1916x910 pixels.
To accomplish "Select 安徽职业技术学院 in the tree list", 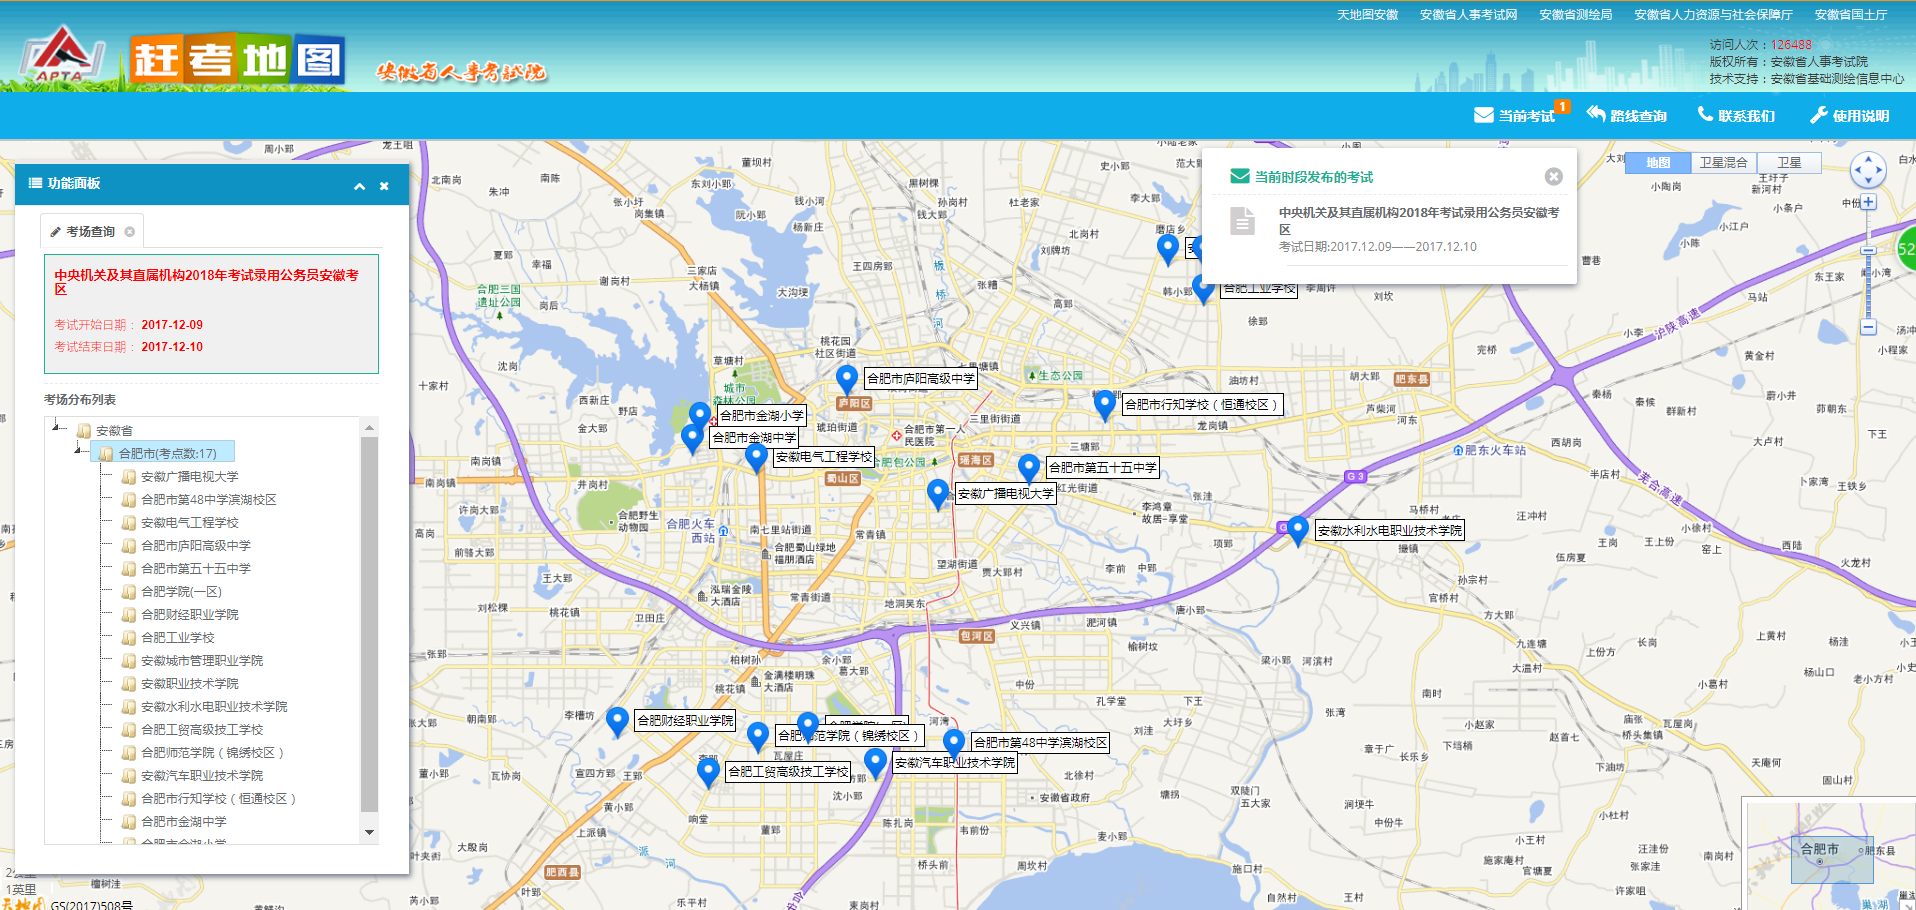I will click(x=189, y=684).
